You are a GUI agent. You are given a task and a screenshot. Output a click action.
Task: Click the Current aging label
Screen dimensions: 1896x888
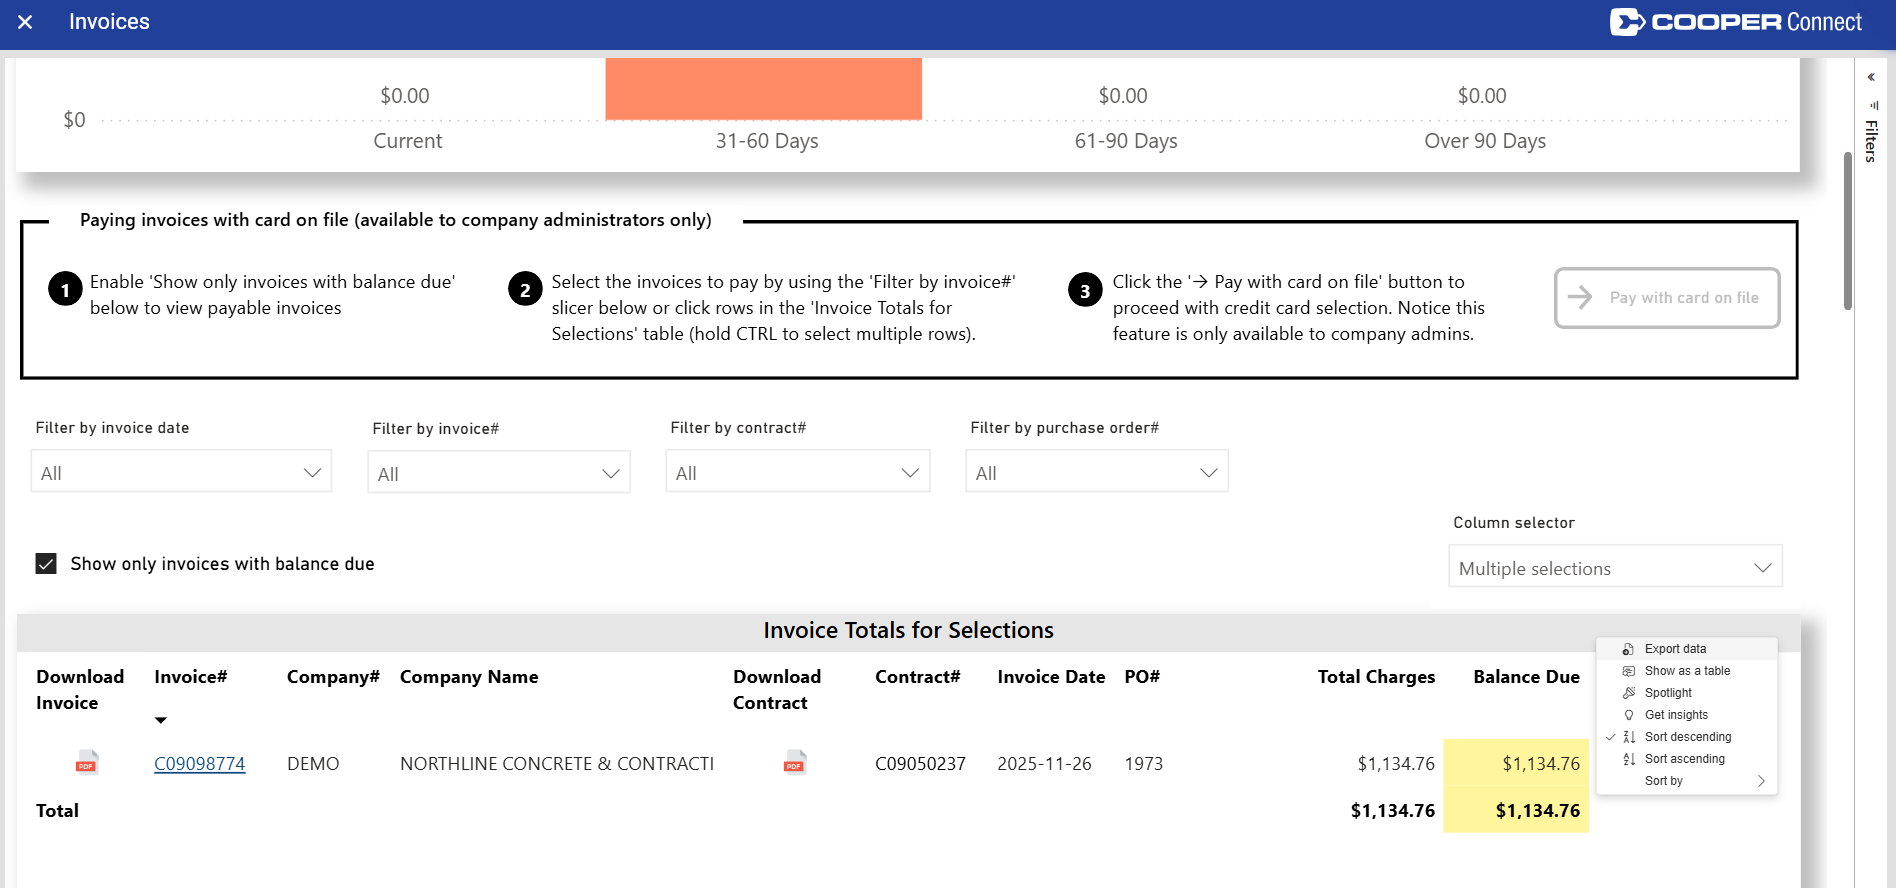coord(408,141)
